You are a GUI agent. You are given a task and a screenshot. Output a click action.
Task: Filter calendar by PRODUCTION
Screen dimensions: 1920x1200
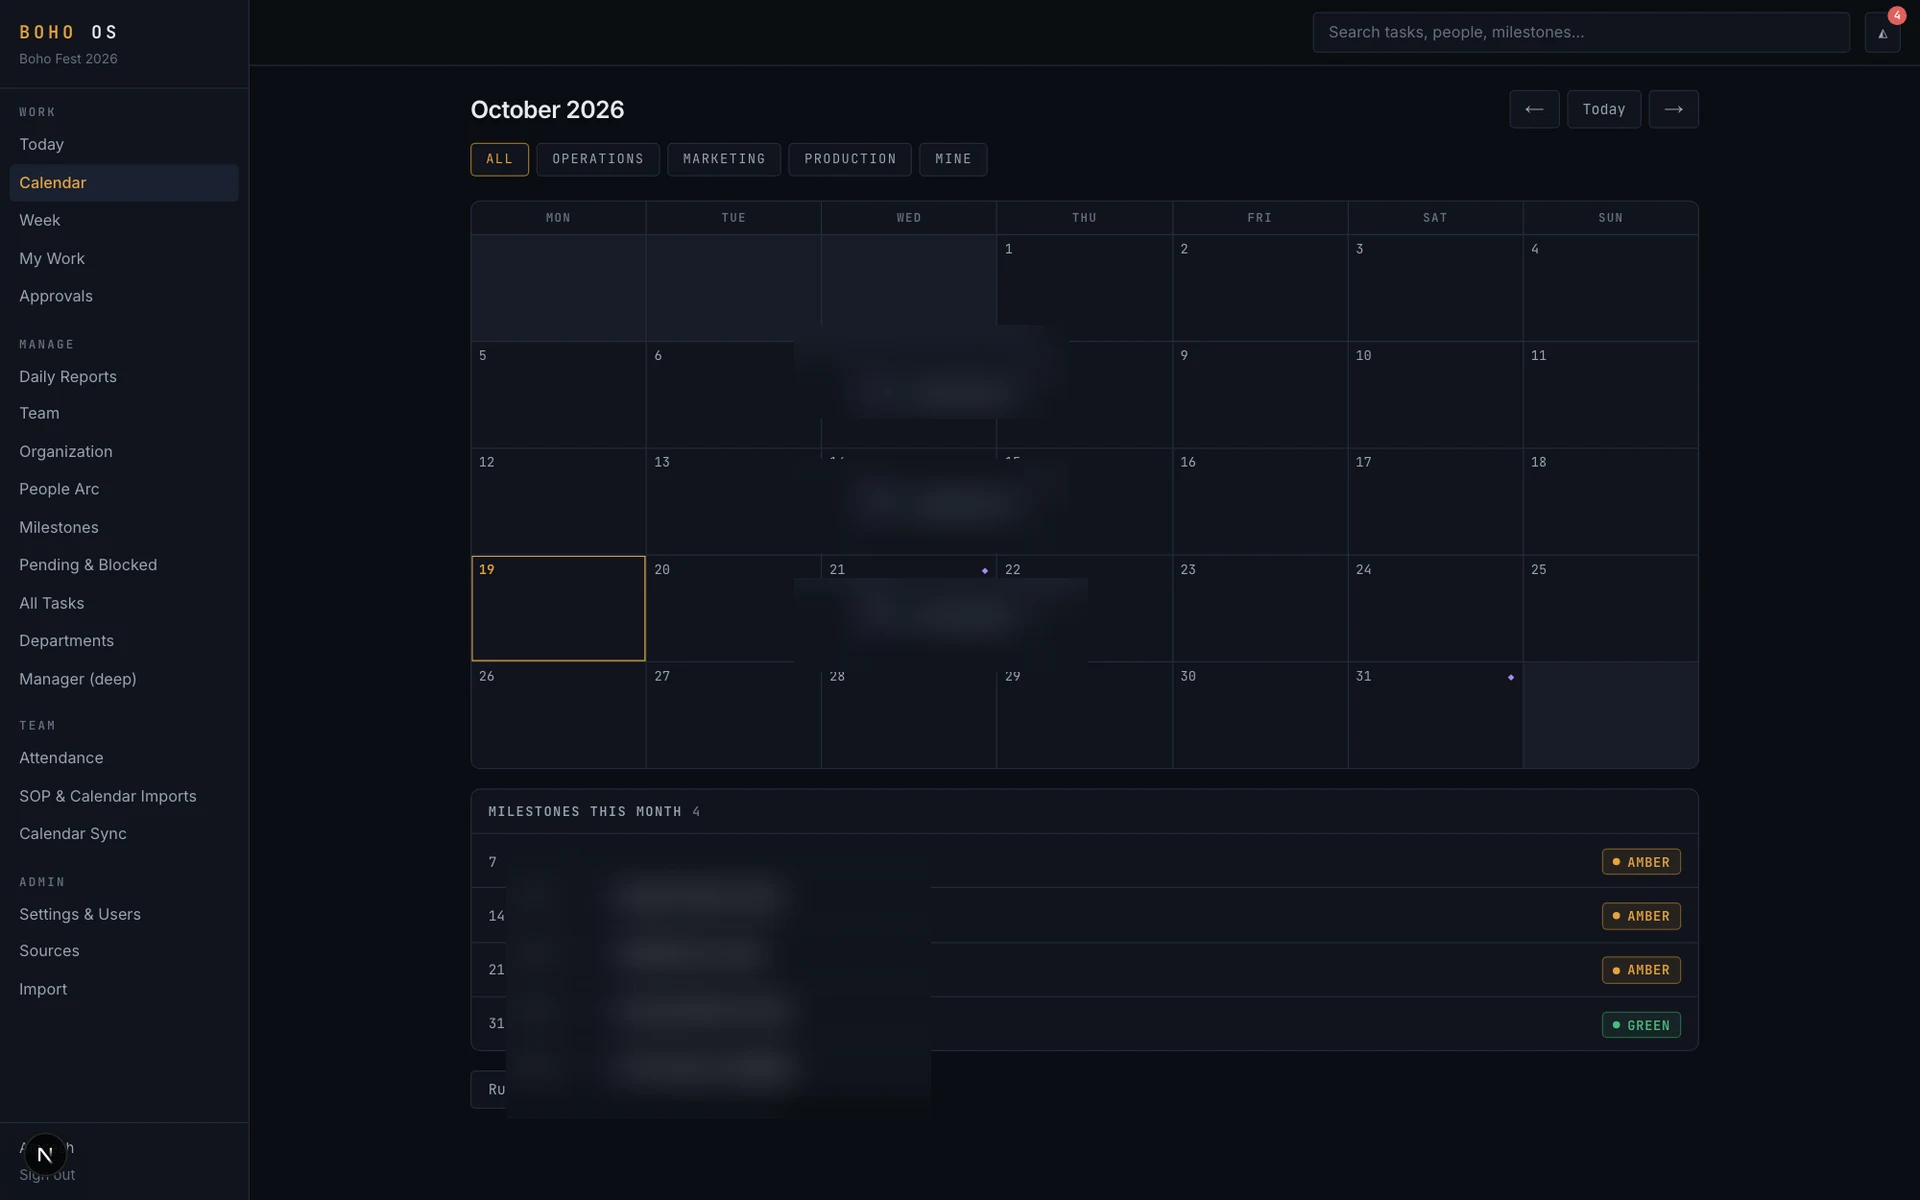850,159
